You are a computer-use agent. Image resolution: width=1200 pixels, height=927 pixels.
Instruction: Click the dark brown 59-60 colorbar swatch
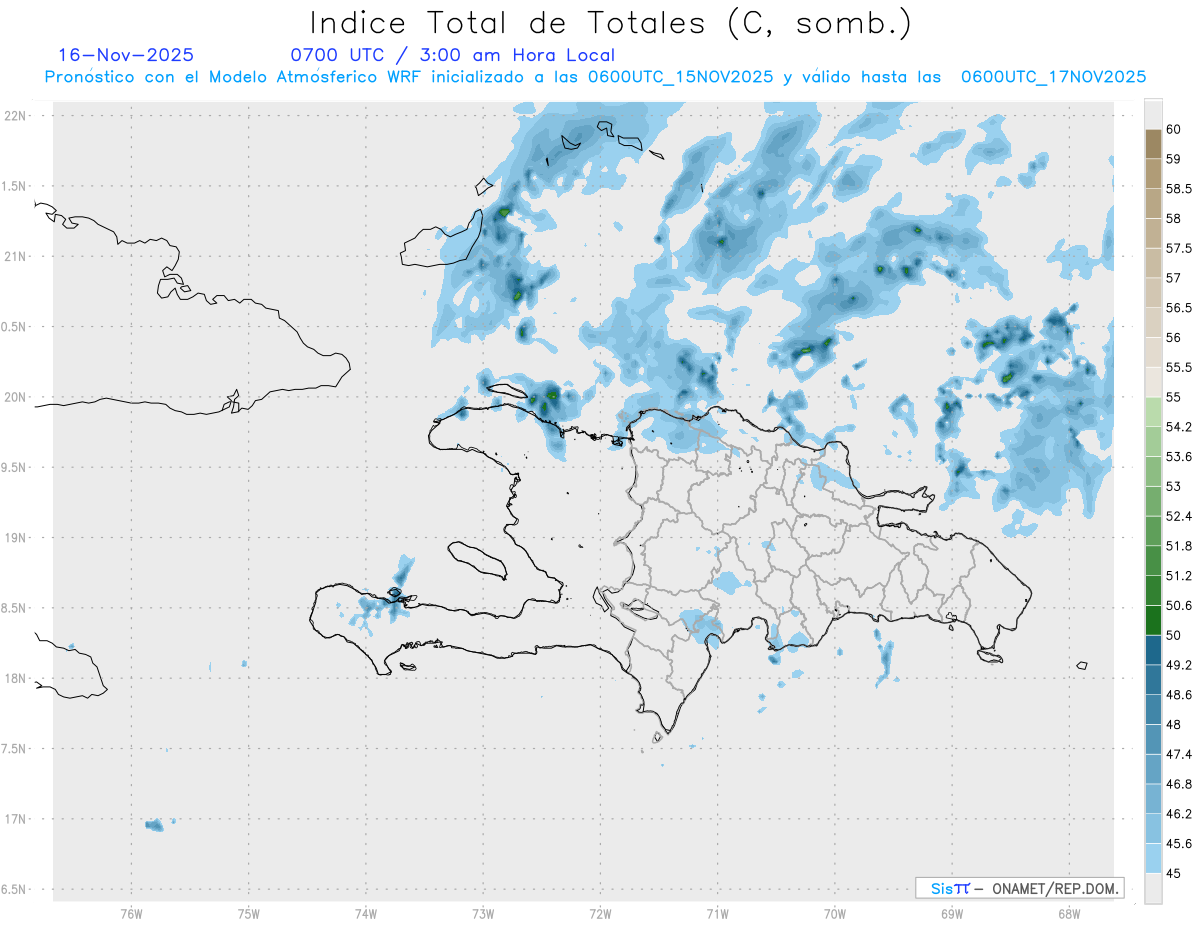point(1153,144)
